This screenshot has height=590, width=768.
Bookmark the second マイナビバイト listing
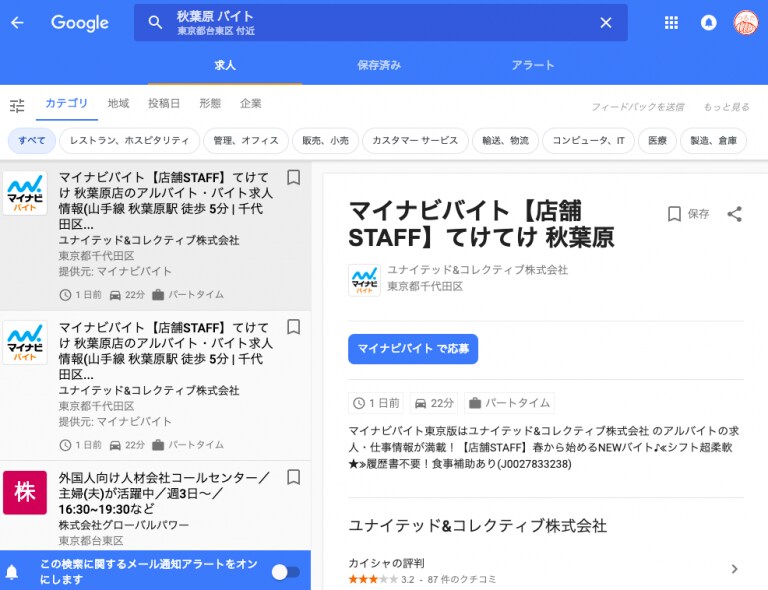pos(293,327)
